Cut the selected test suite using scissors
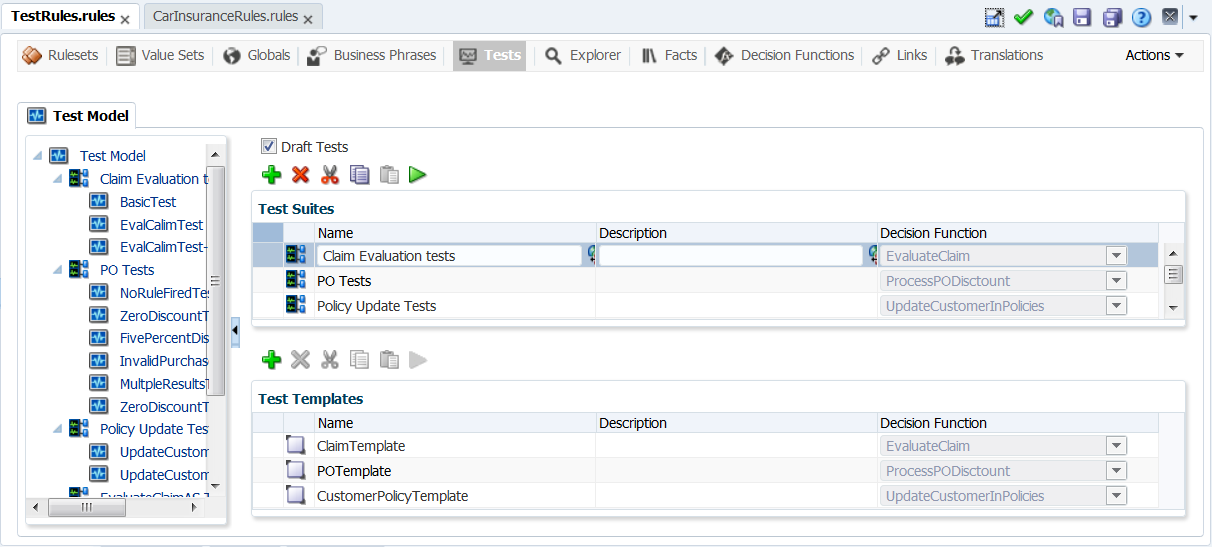The image size is (1212, 547). (330, 175)
